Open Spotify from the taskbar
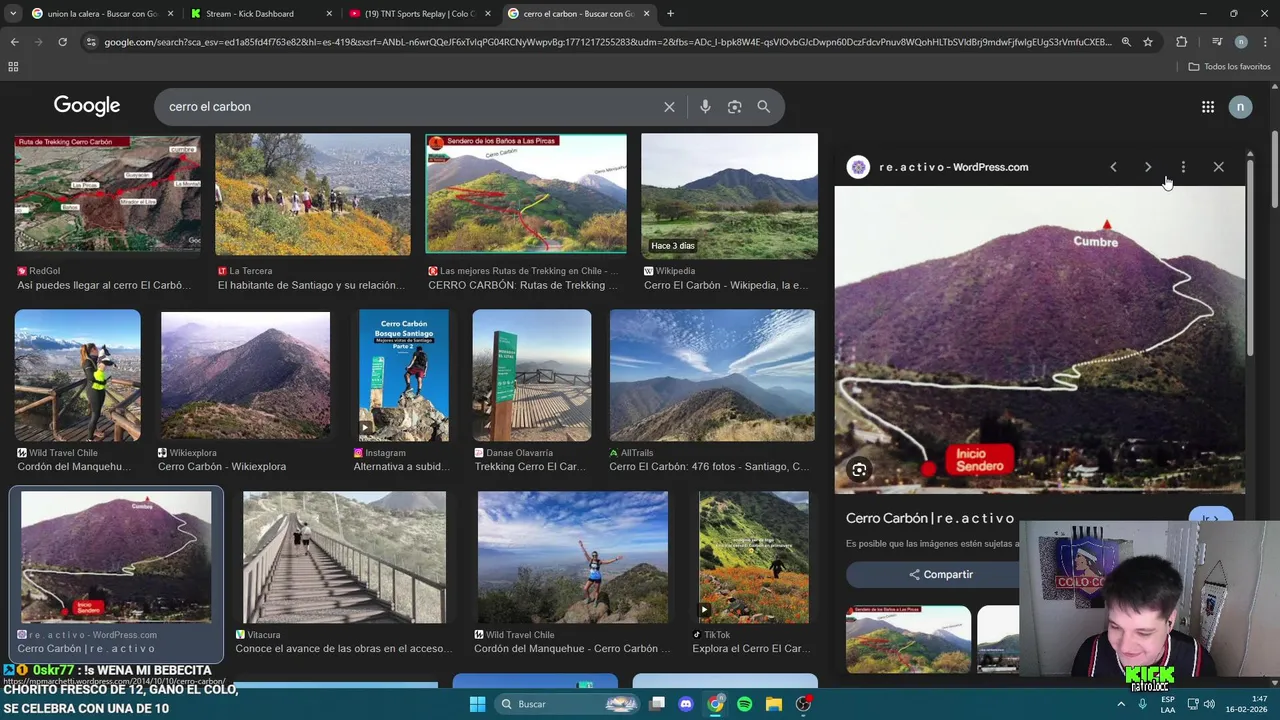Screen dimensions: 1280x720 pyautogui.click(x=744, y=704)
